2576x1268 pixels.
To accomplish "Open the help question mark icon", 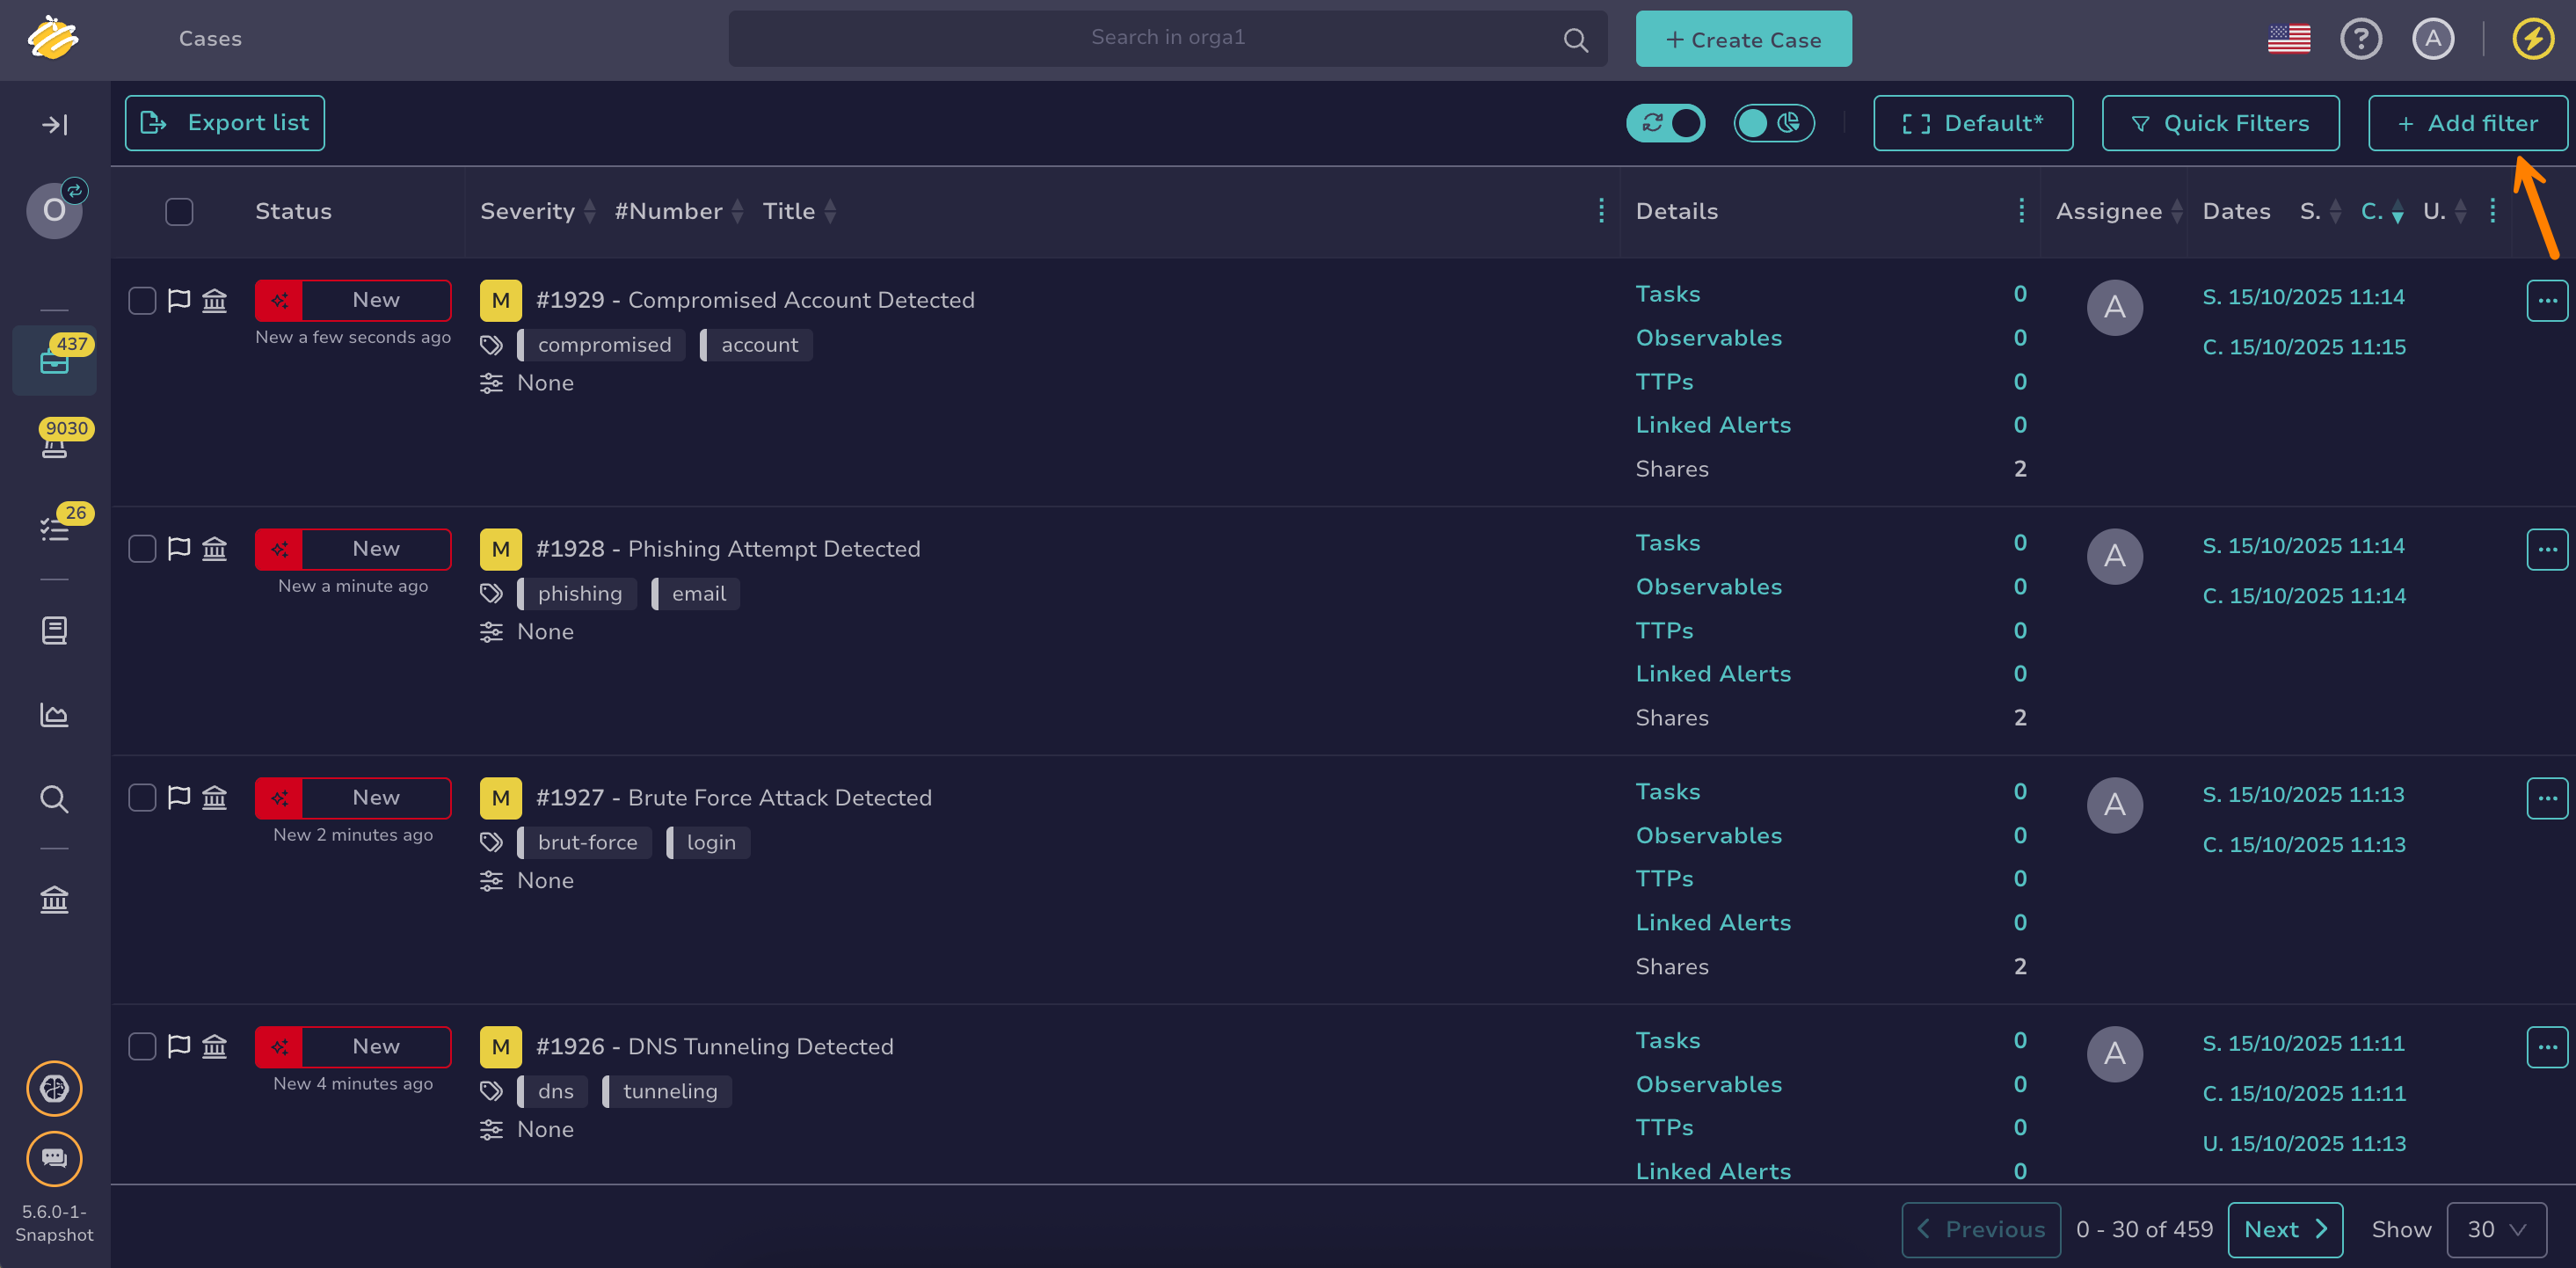I will click(x=2360, y=39).
